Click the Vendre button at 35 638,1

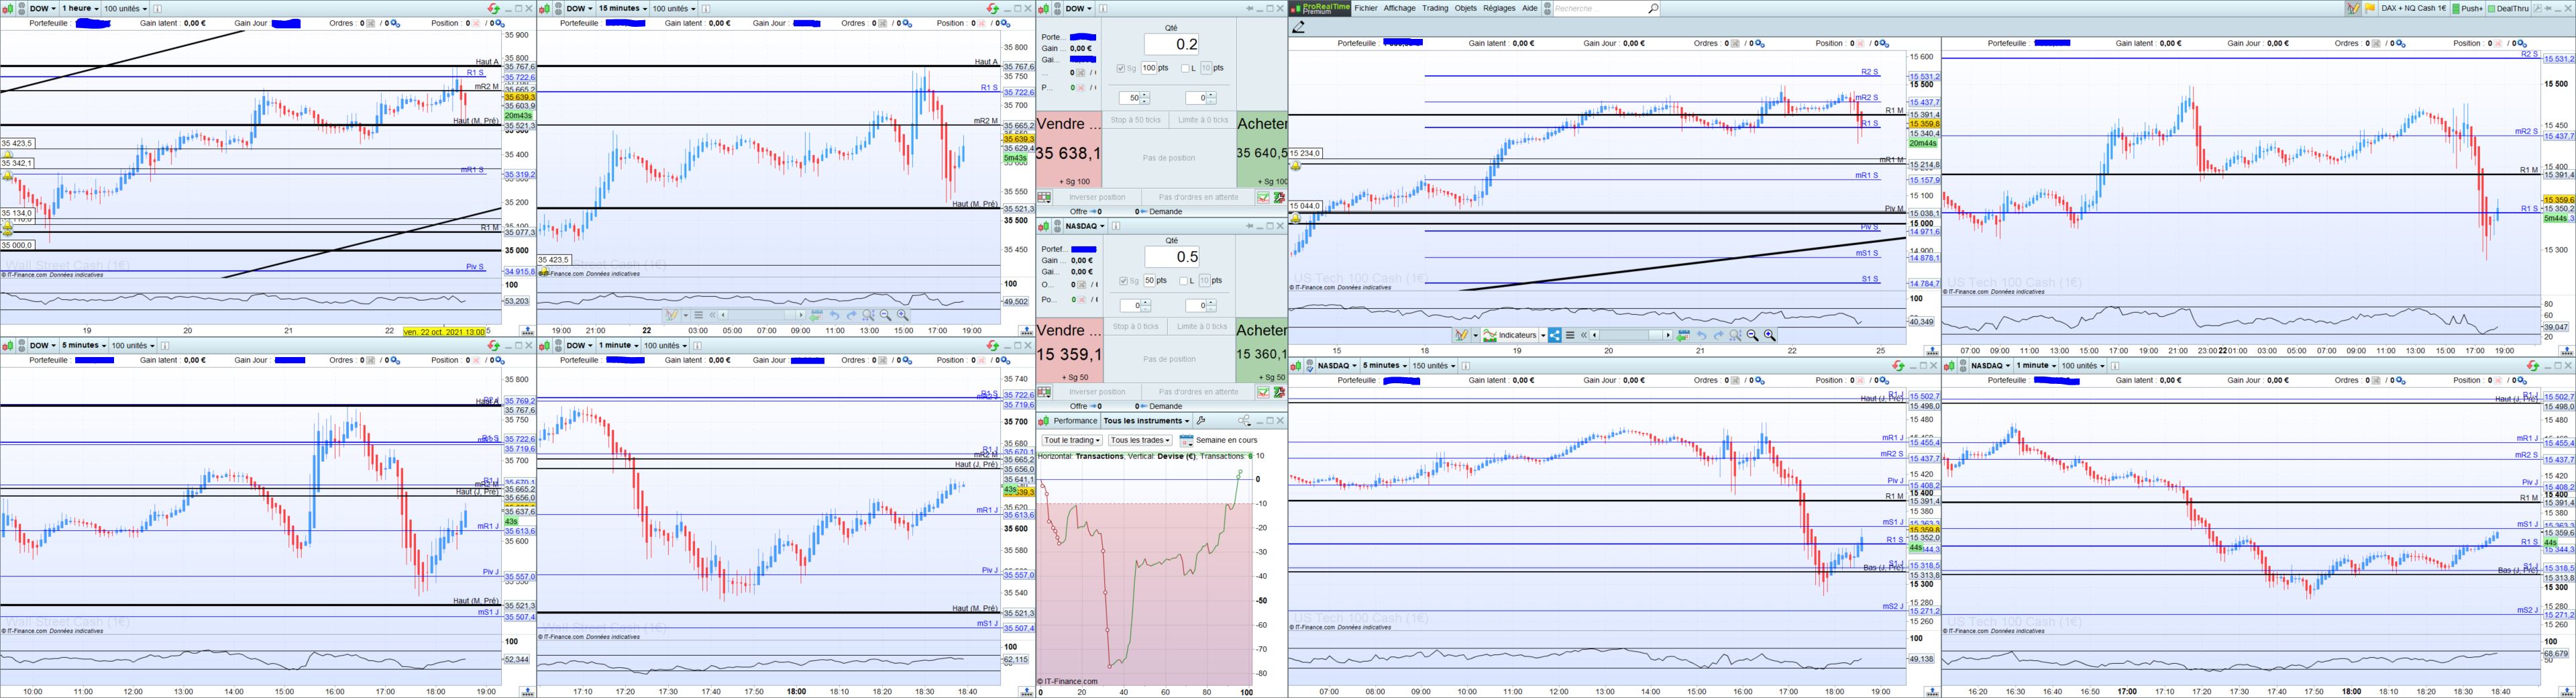pyautogui.click(x=1069, y=149)
